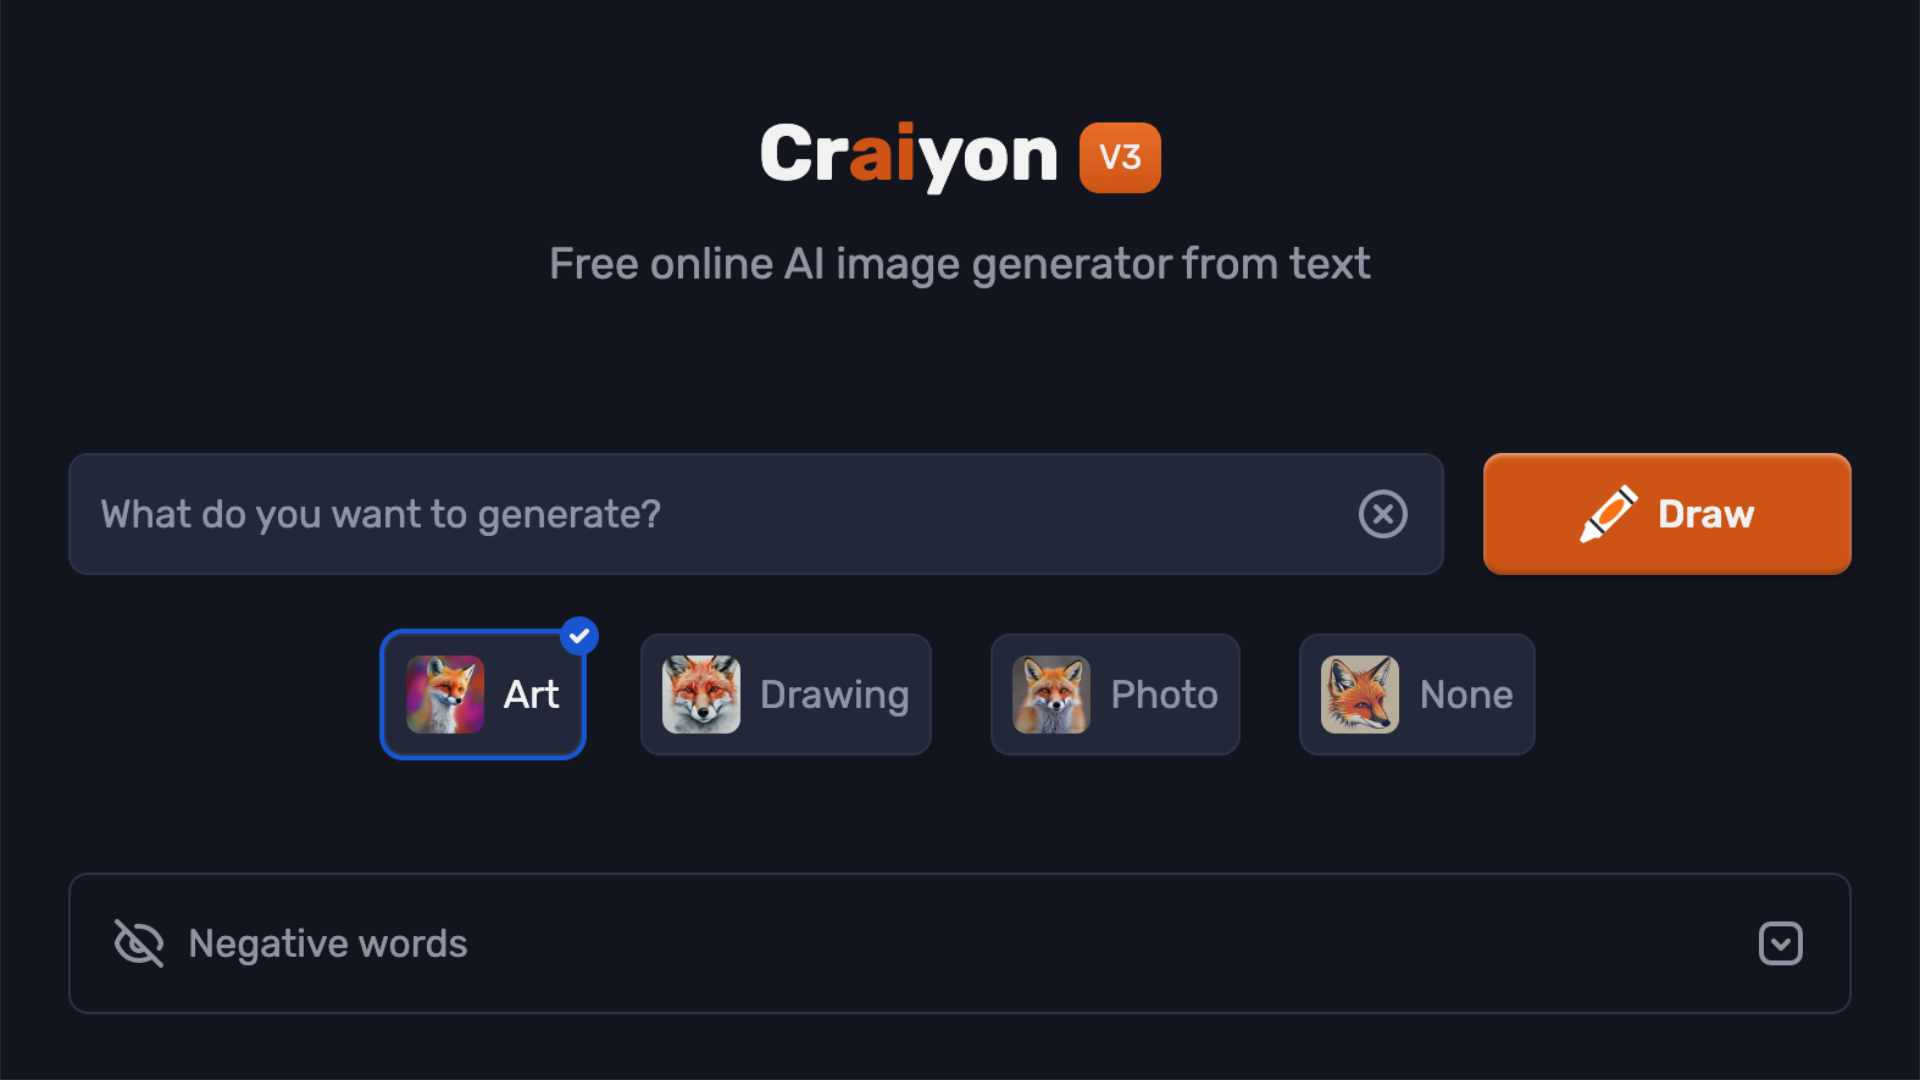Click the realistic fox thumbnail for Photo
The height and width of the screenshot is (1080, 1920).
pos(1051,694)
